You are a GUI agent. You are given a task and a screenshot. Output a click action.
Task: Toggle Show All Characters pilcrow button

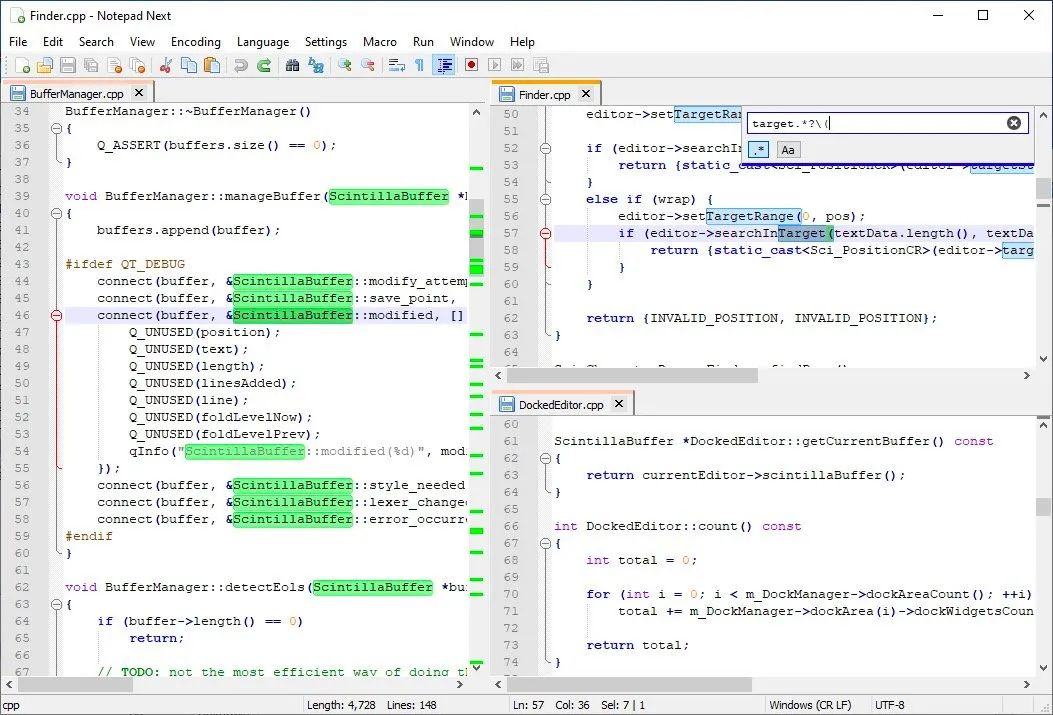(419, 65)
